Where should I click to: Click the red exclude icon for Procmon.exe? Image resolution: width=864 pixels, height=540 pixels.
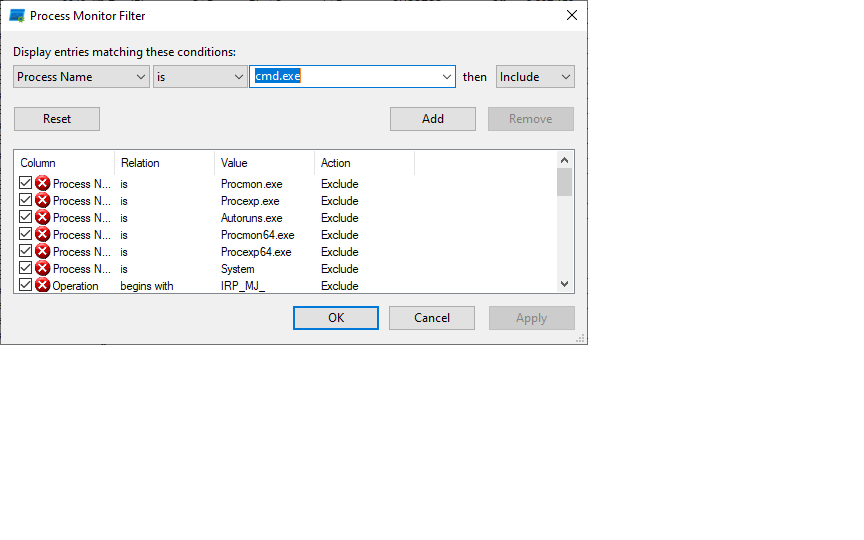pos(43,184)
